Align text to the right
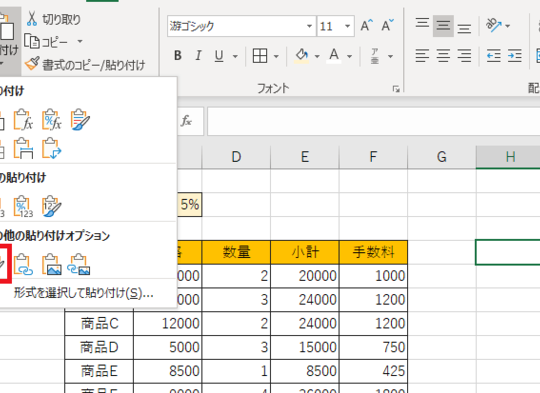The height and width of the screenshot is (393, 540). pos(464,55)
